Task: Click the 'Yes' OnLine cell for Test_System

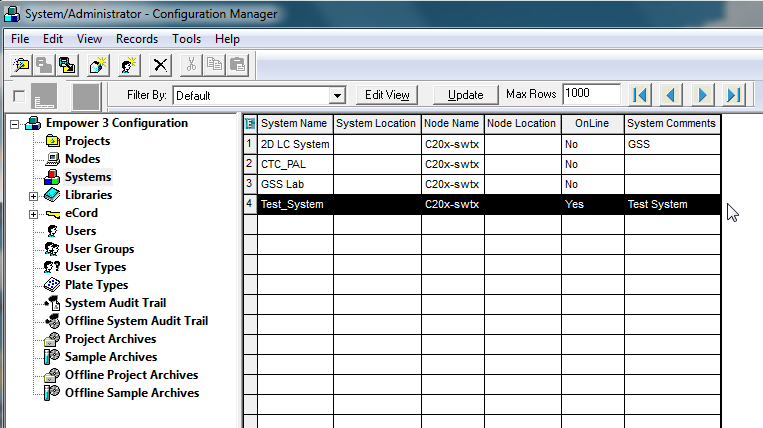Action: [592, 204]
